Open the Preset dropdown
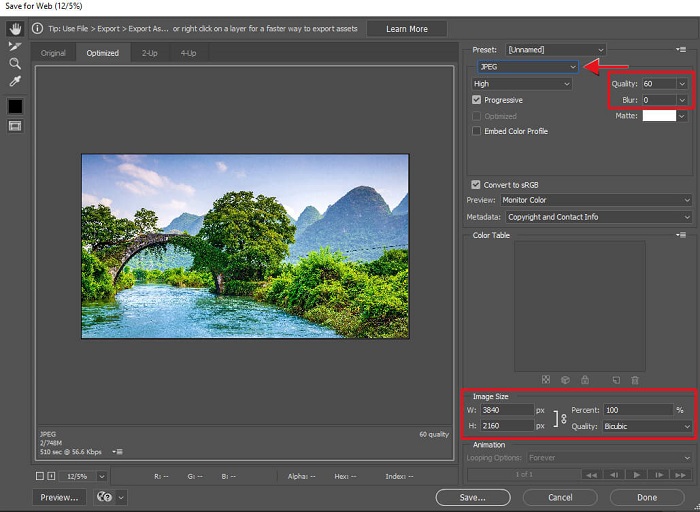 coord(555,50)
